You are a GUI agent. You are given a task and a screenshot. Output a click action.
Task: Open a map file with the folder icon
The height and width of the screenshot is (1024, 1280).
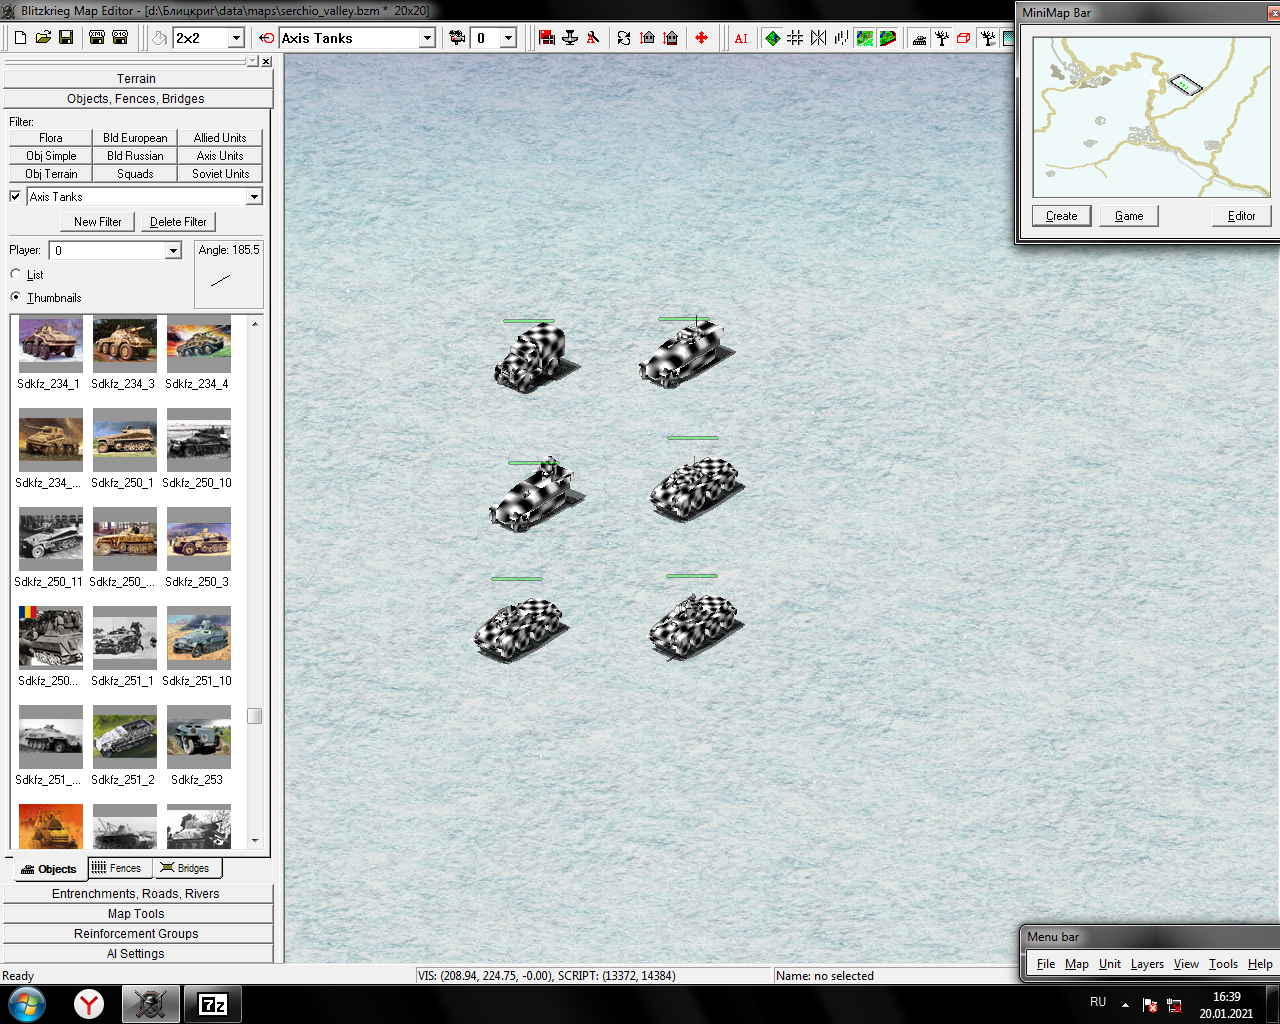pyautogui.click(x=43, y=38)
